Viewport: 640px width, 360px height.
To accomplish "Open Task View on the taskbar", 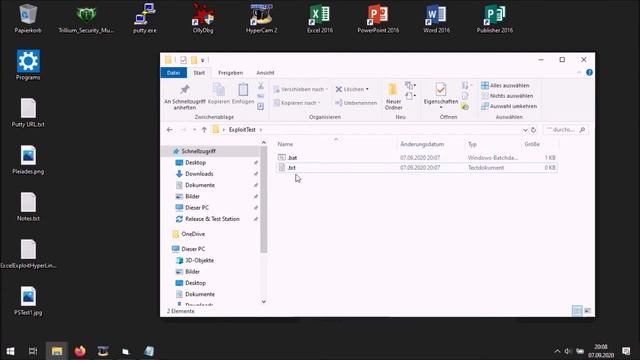I will tap(33, 351).
